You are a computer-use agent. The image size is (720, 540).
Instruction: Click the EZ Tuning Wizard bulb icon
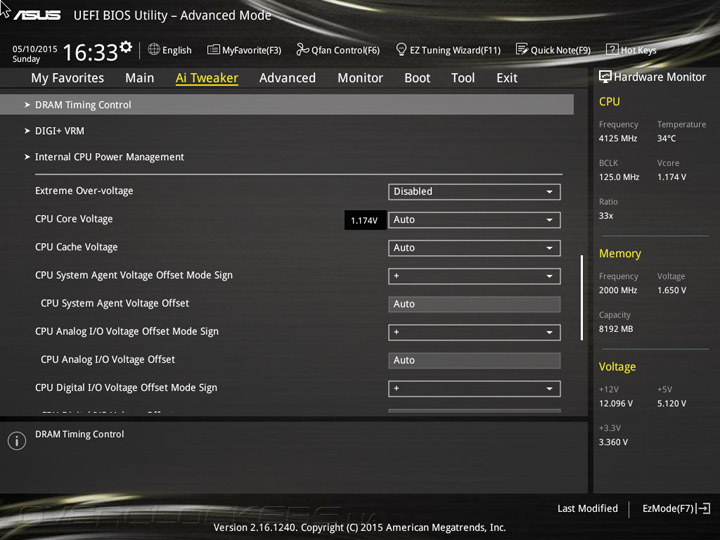(x=401, y=49)
